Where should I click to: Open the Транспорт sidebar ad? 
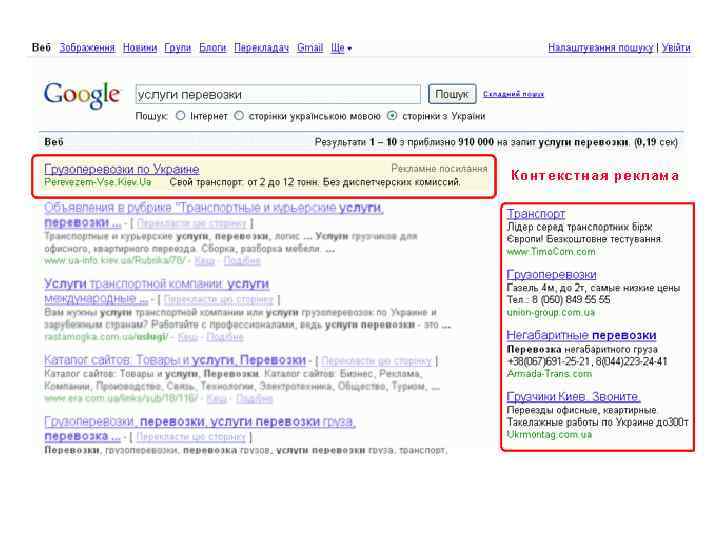536,214
